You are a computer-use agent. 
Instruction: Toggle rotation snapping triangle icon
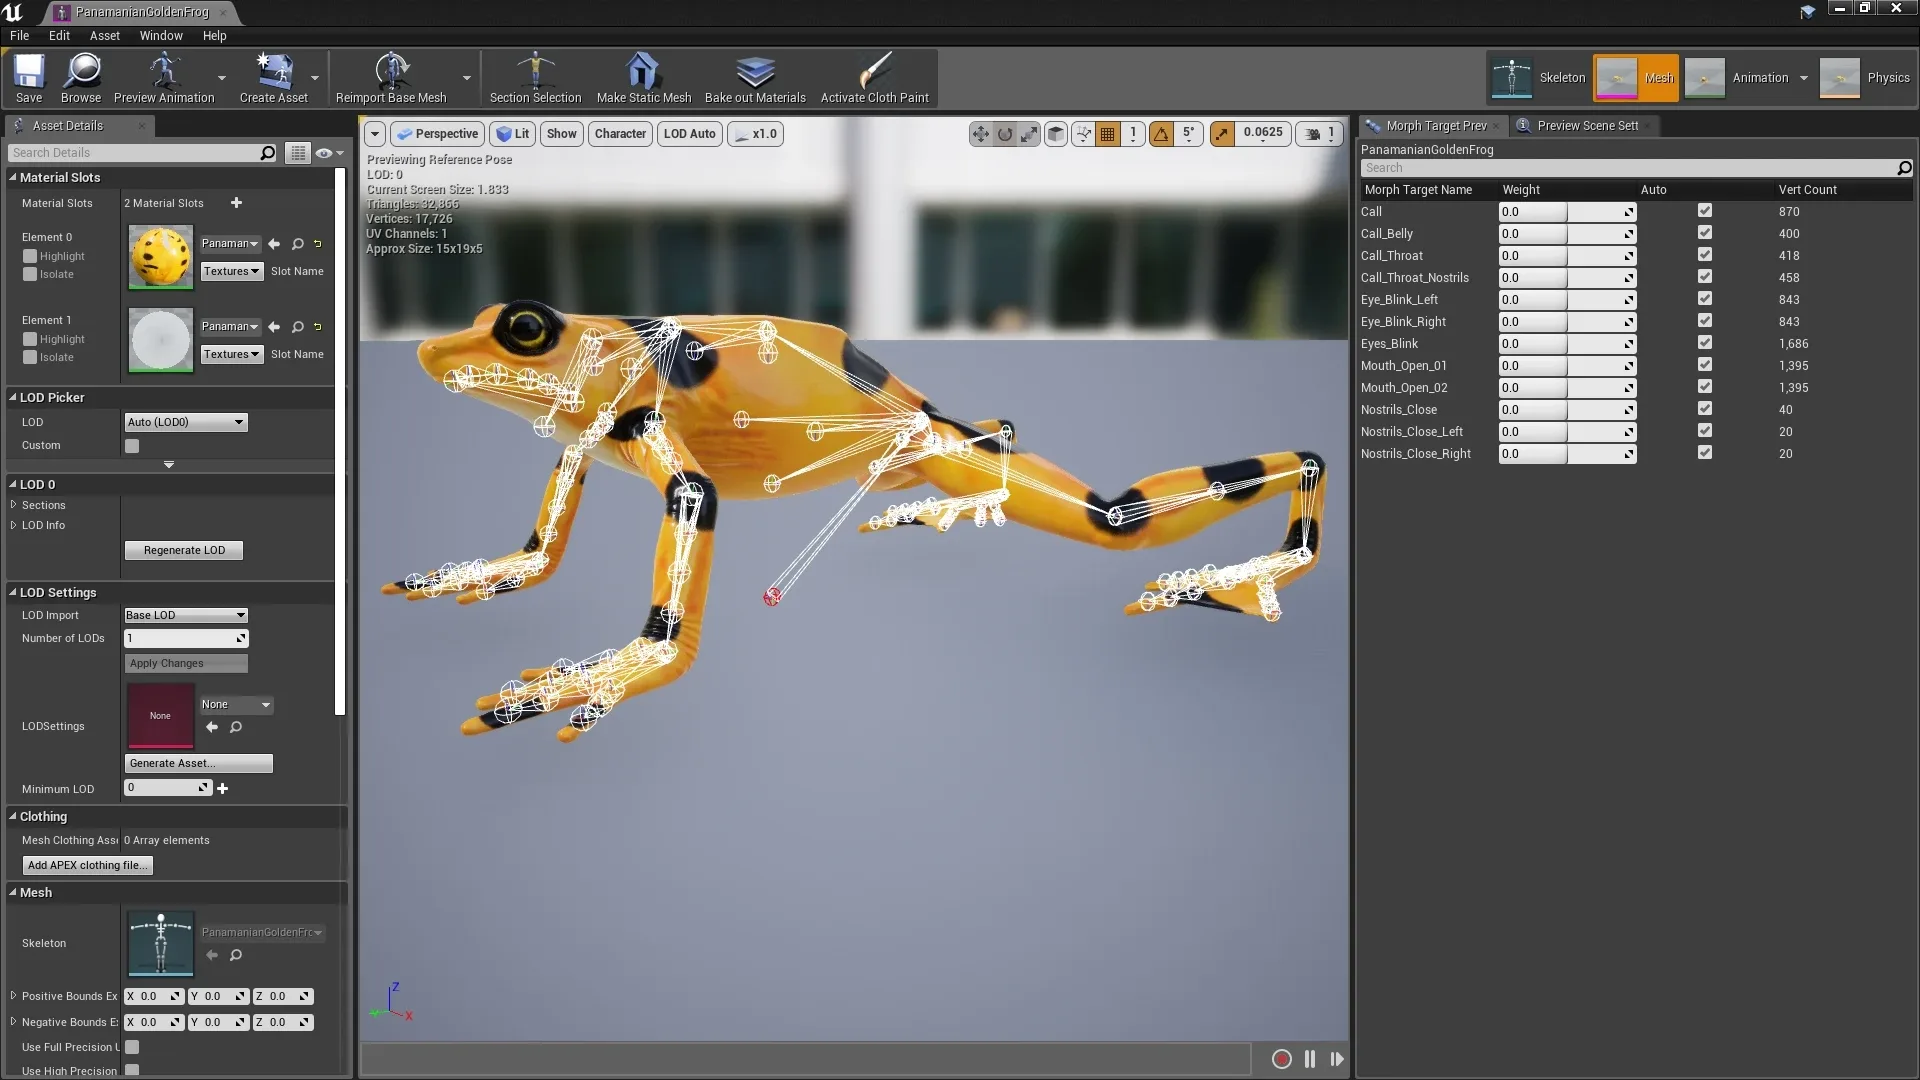pyautogui.click(x=1161, y=134)
